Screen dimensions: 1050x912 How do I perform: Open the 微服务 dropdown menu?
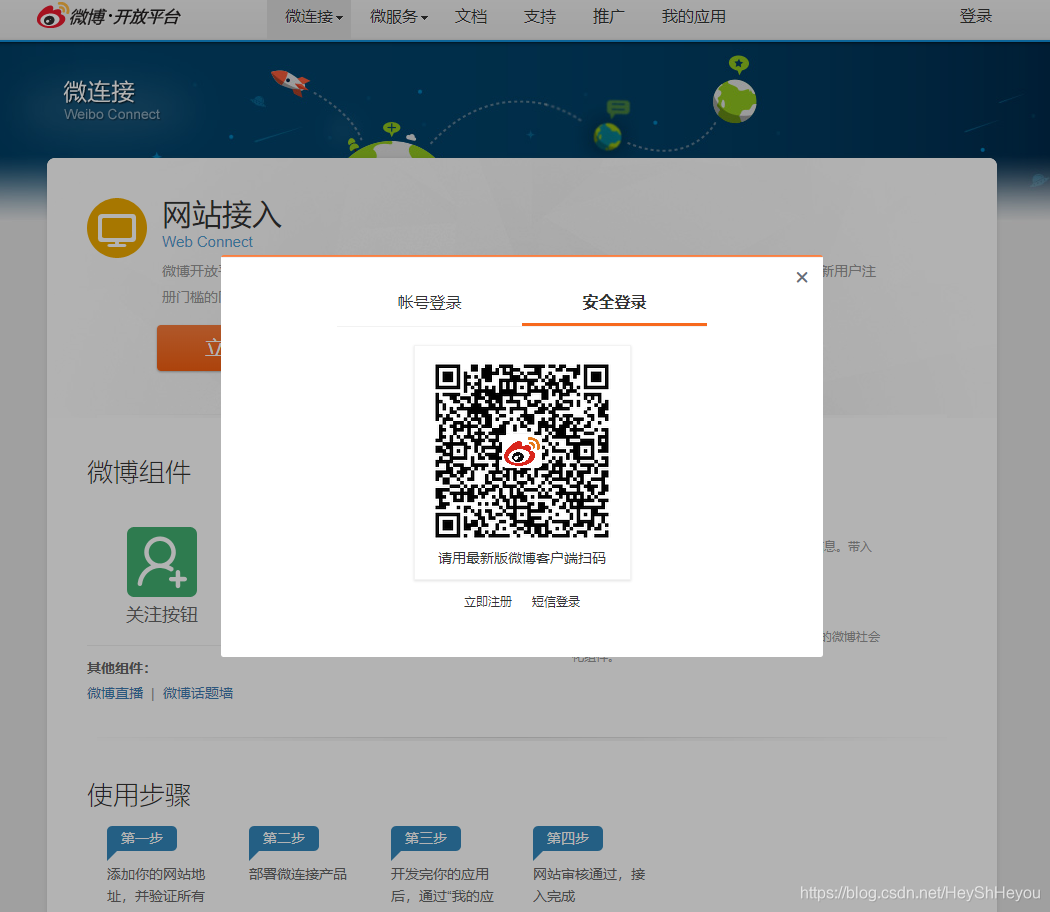pos(398,17)
